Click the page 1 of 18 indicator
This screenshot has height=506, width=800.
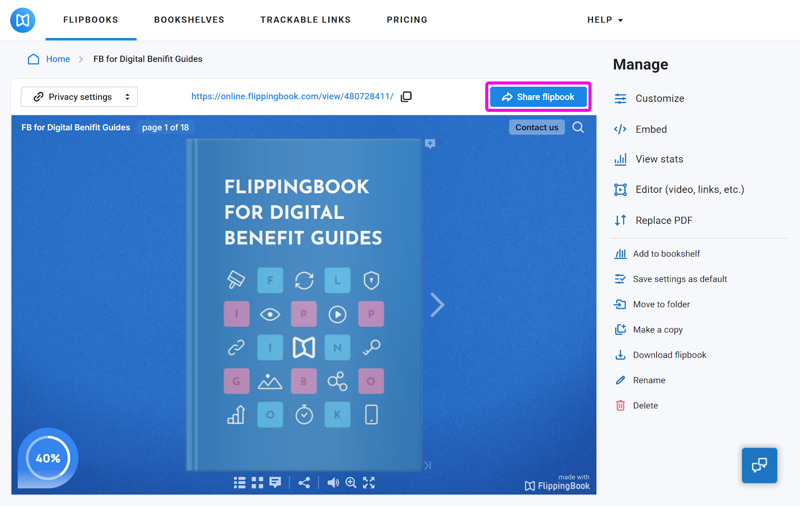point(165,128)
